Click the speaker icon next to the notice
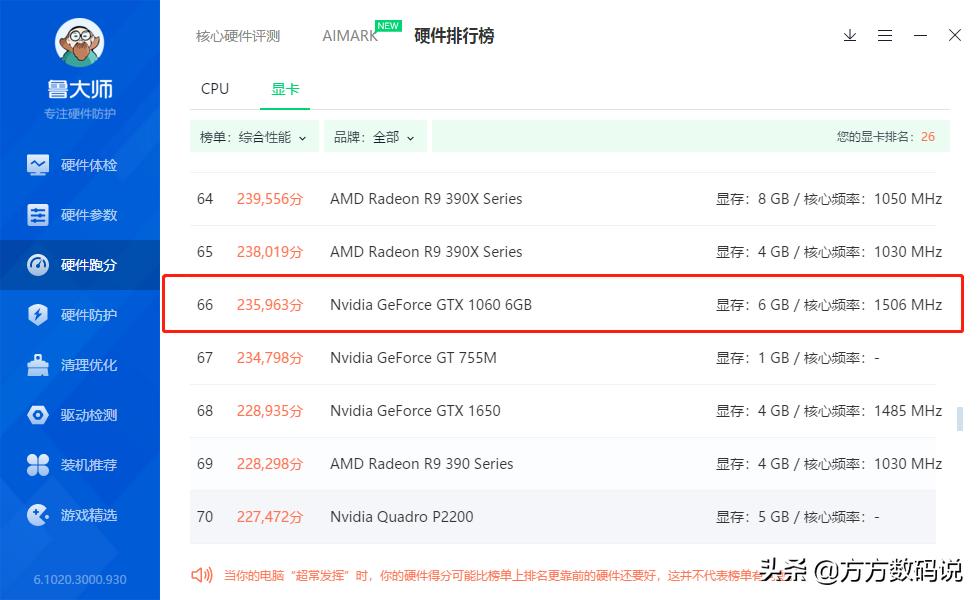Viewport: 980px width, 600px height. point(203,575)
